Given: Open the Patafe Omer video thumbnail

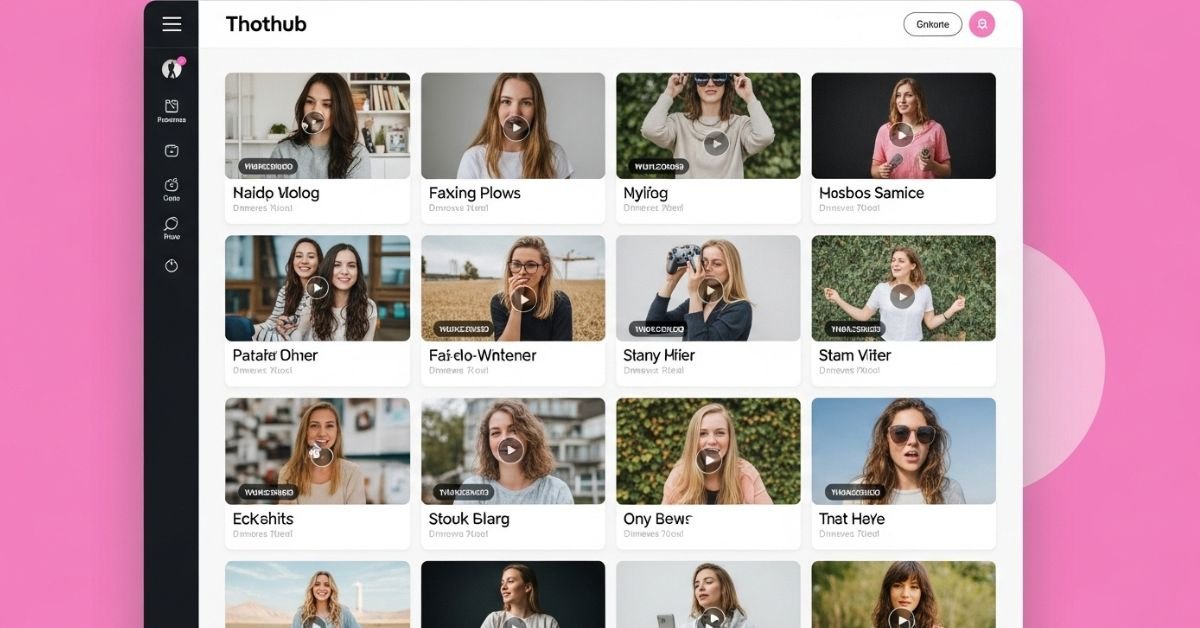Looking at the screenshot, I should click(317, 288).
